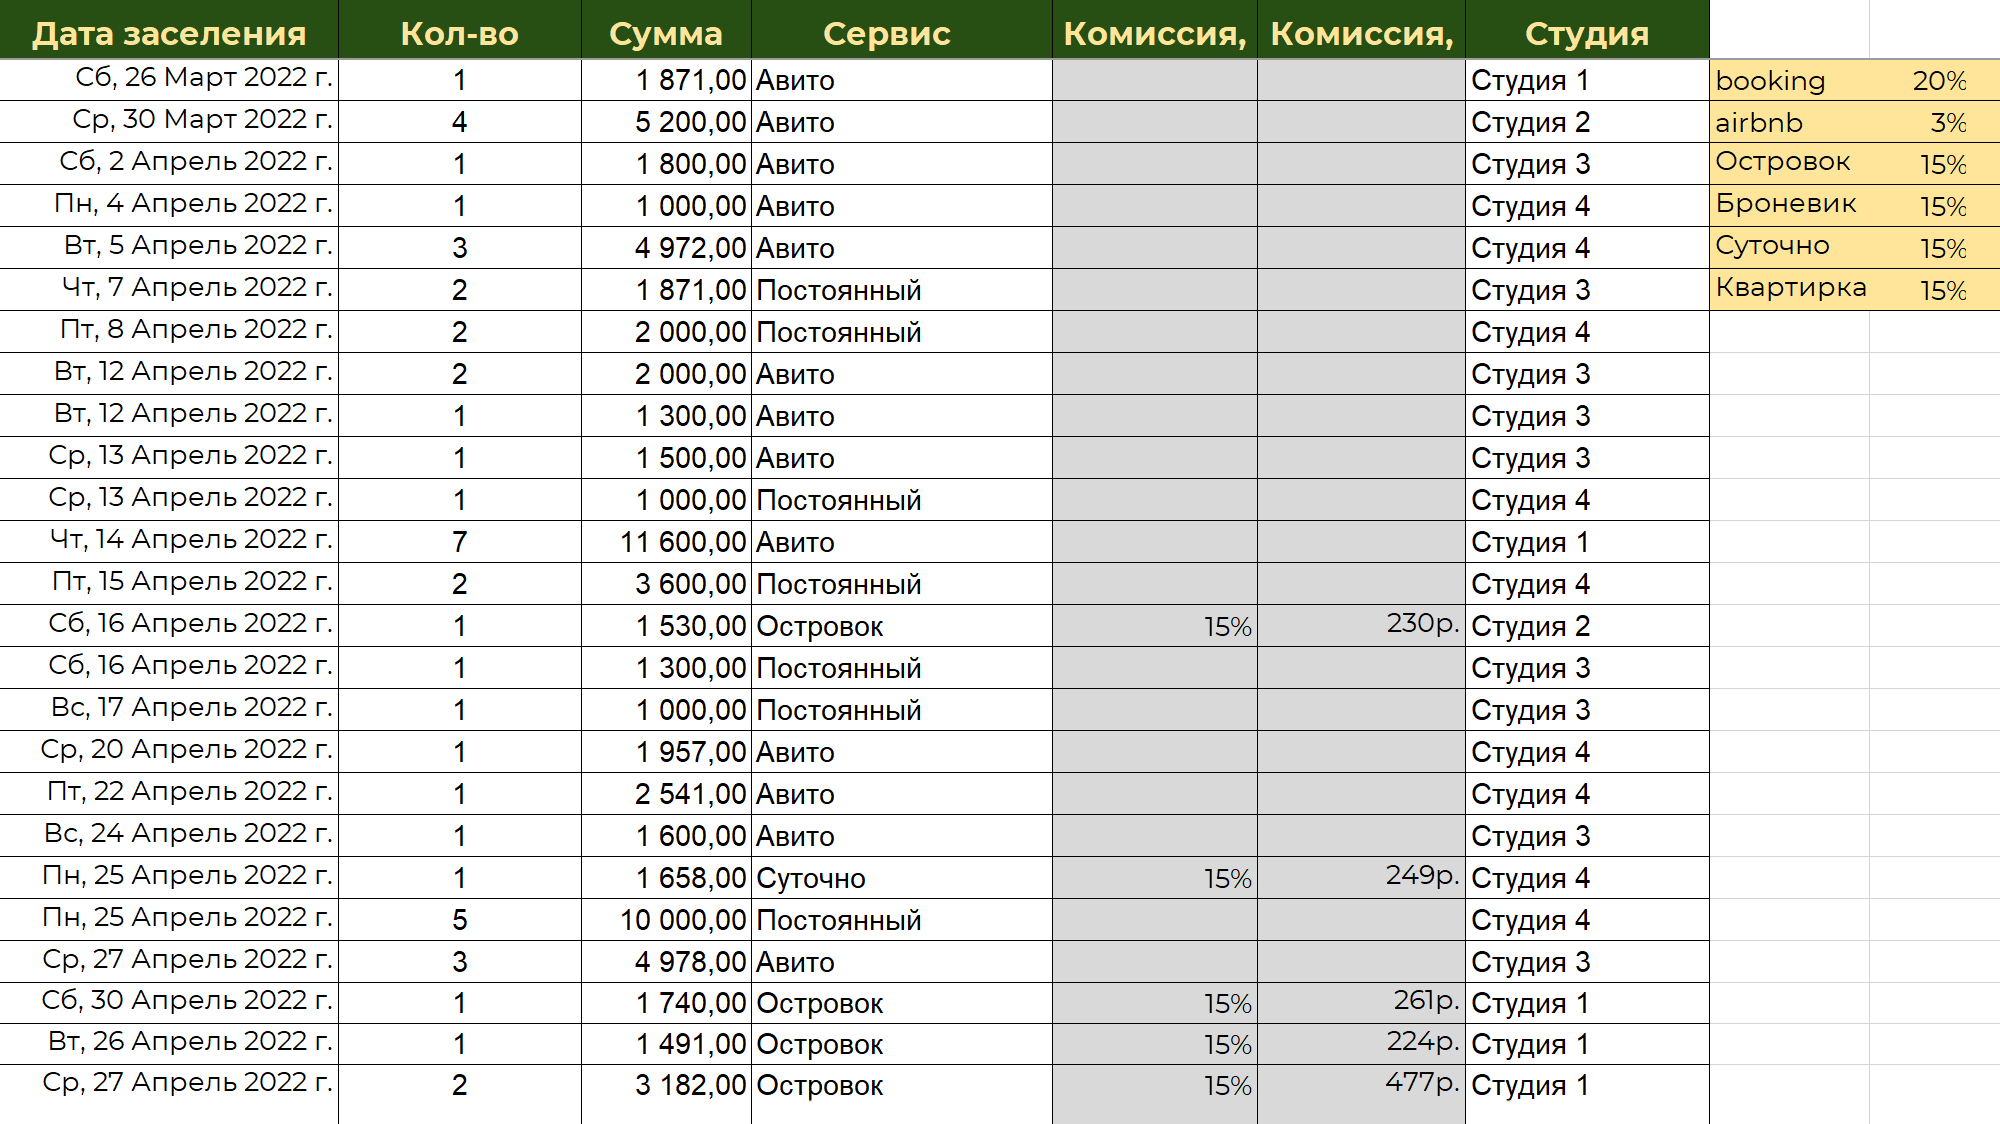2000x1124 pixels.
Task: Click the date cell Ср, 30 Март 2022 г.
Action: (x=169, y=122)
